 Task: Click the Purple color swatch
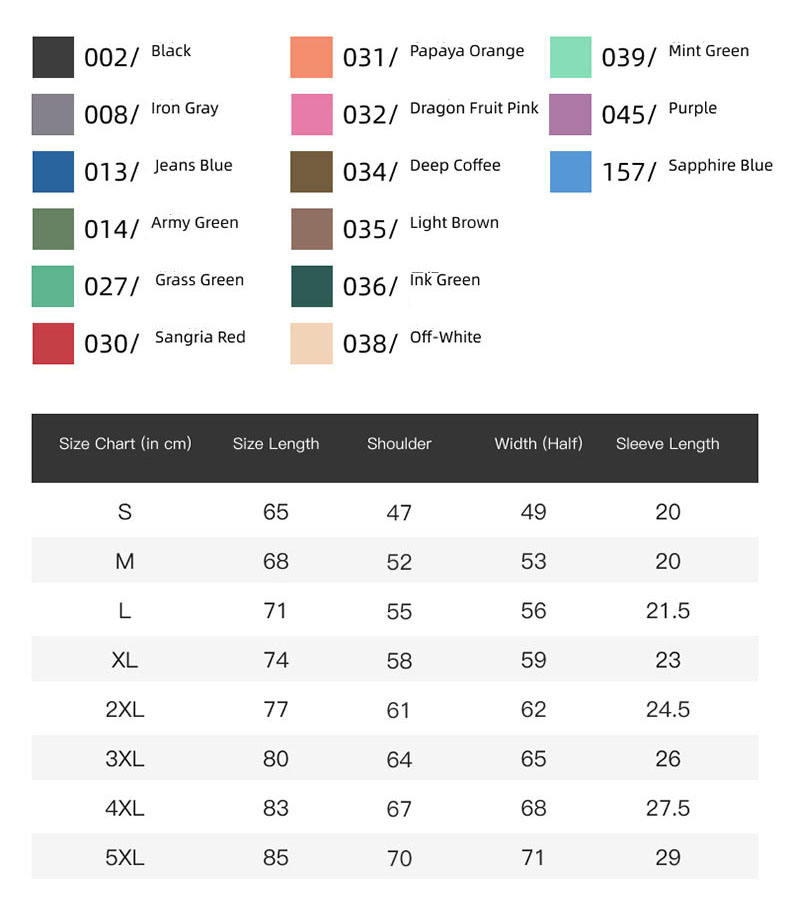coord(570,114)
